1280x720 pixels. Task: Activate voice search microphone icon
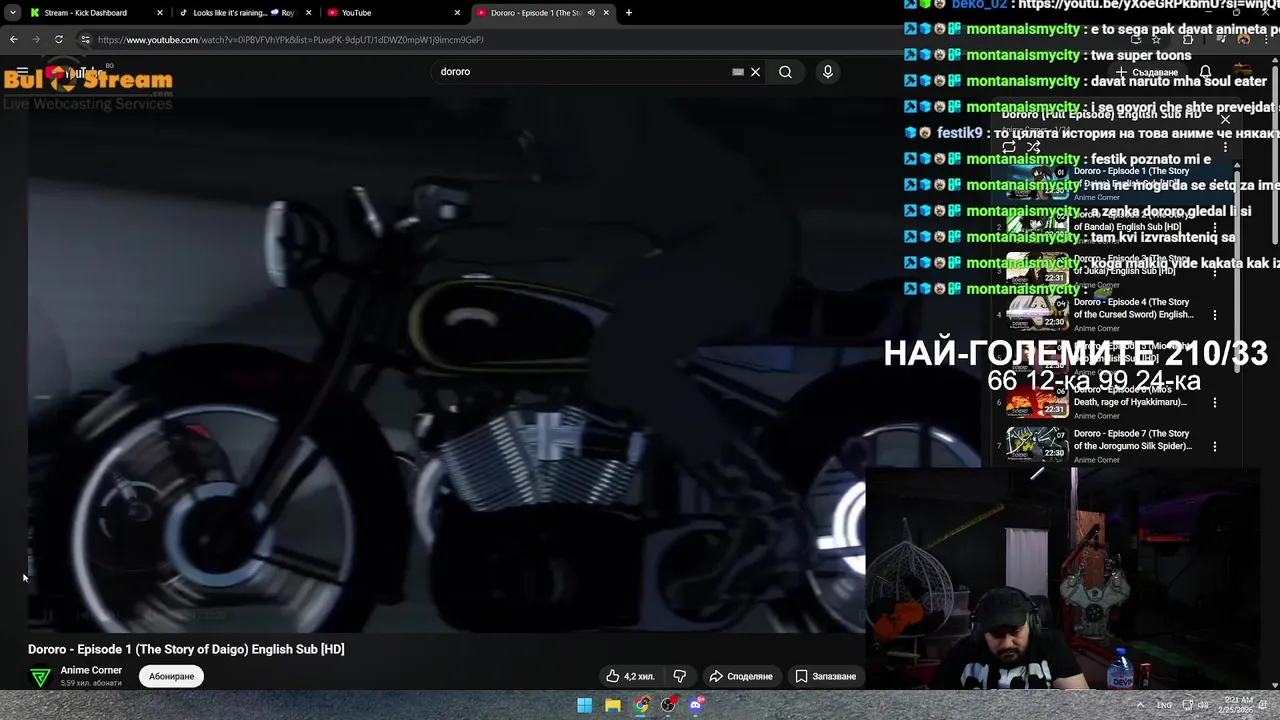(827, 72)
